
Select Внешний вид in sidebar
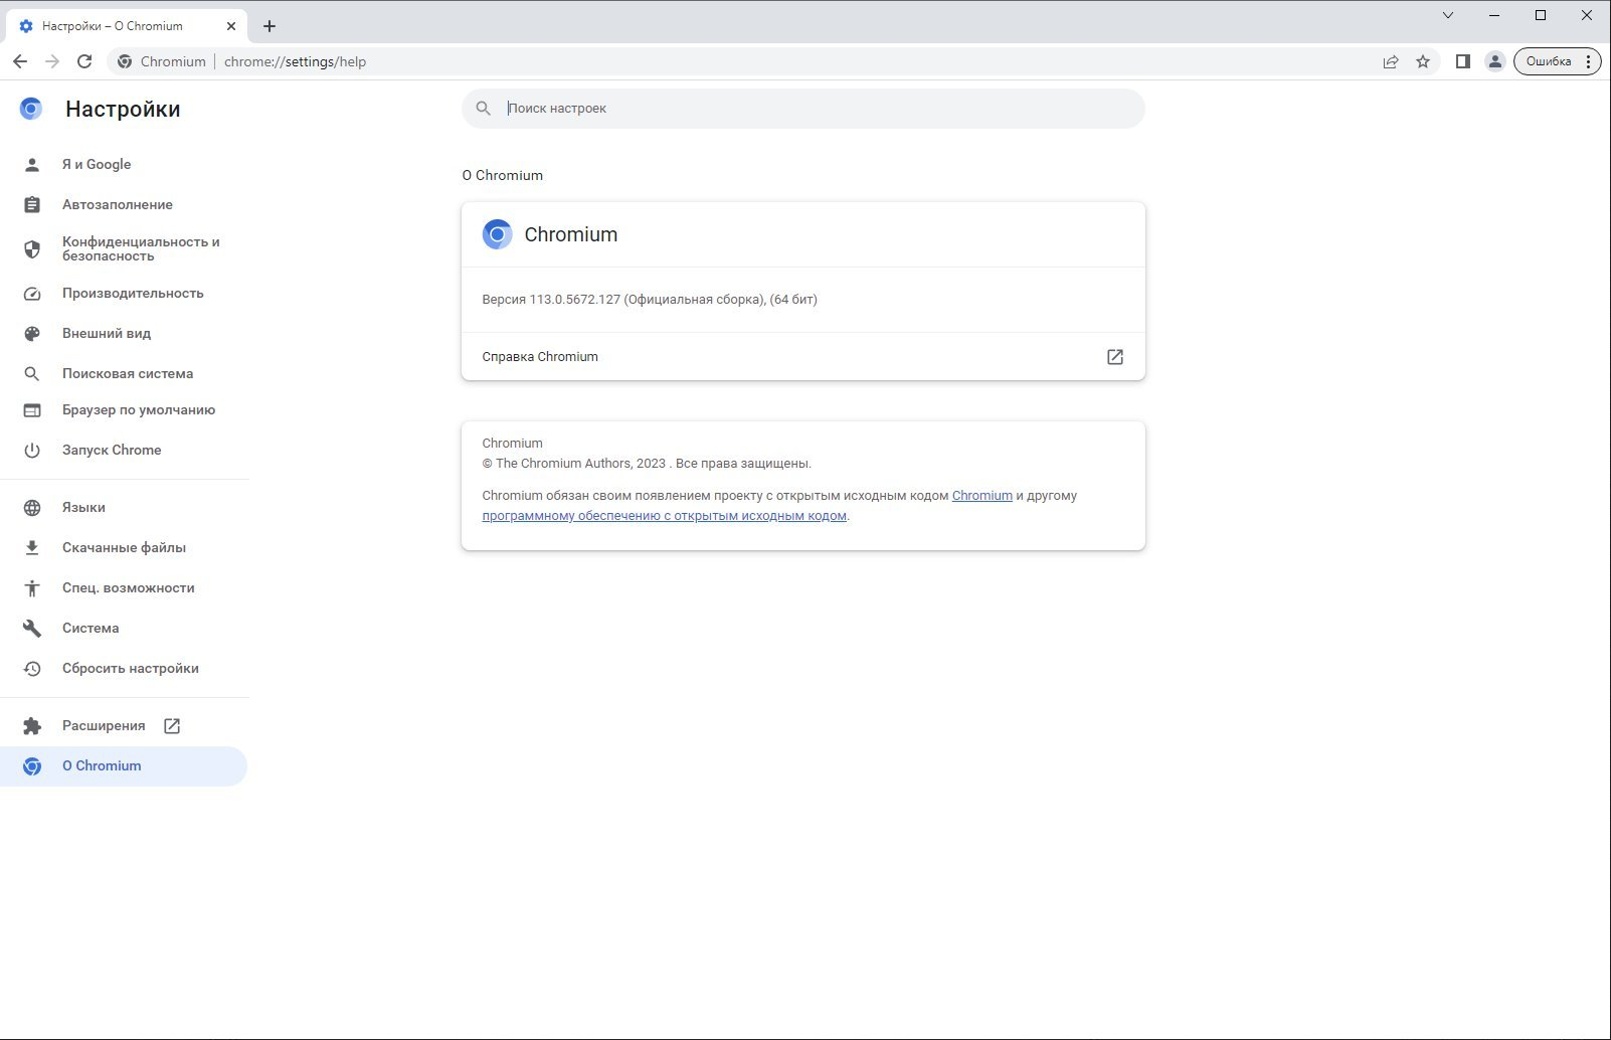(106, 333)
